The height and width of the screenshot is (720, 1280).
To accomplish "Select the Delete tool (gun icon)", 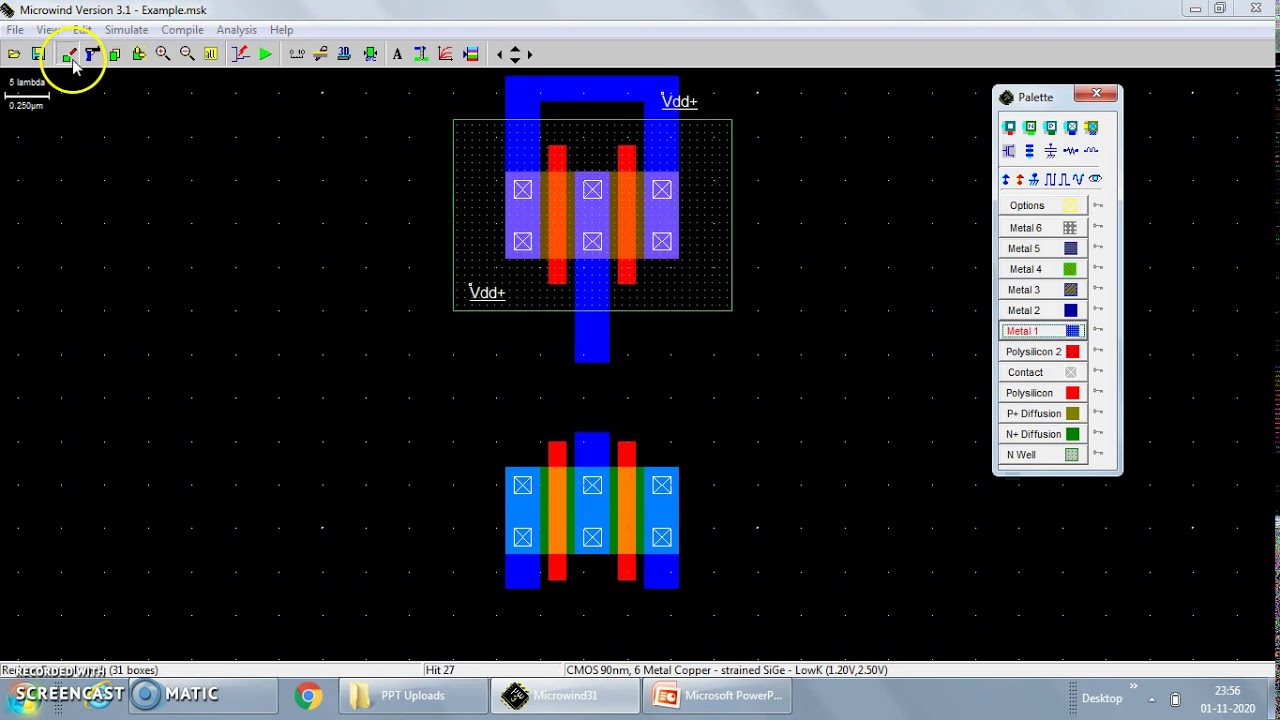I will pos(93,54).
